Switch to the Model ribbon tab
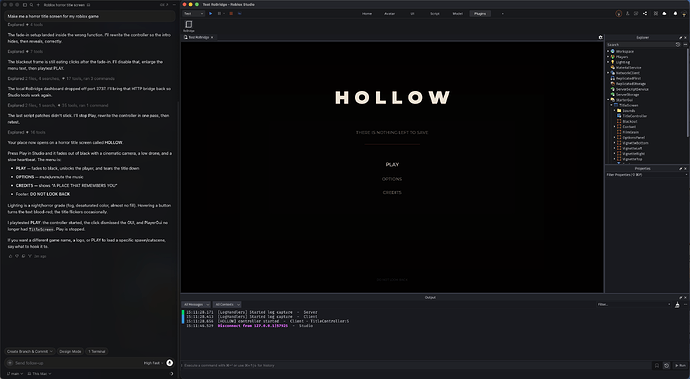This screenshot has width=690, height=379. tap(458, 14)
